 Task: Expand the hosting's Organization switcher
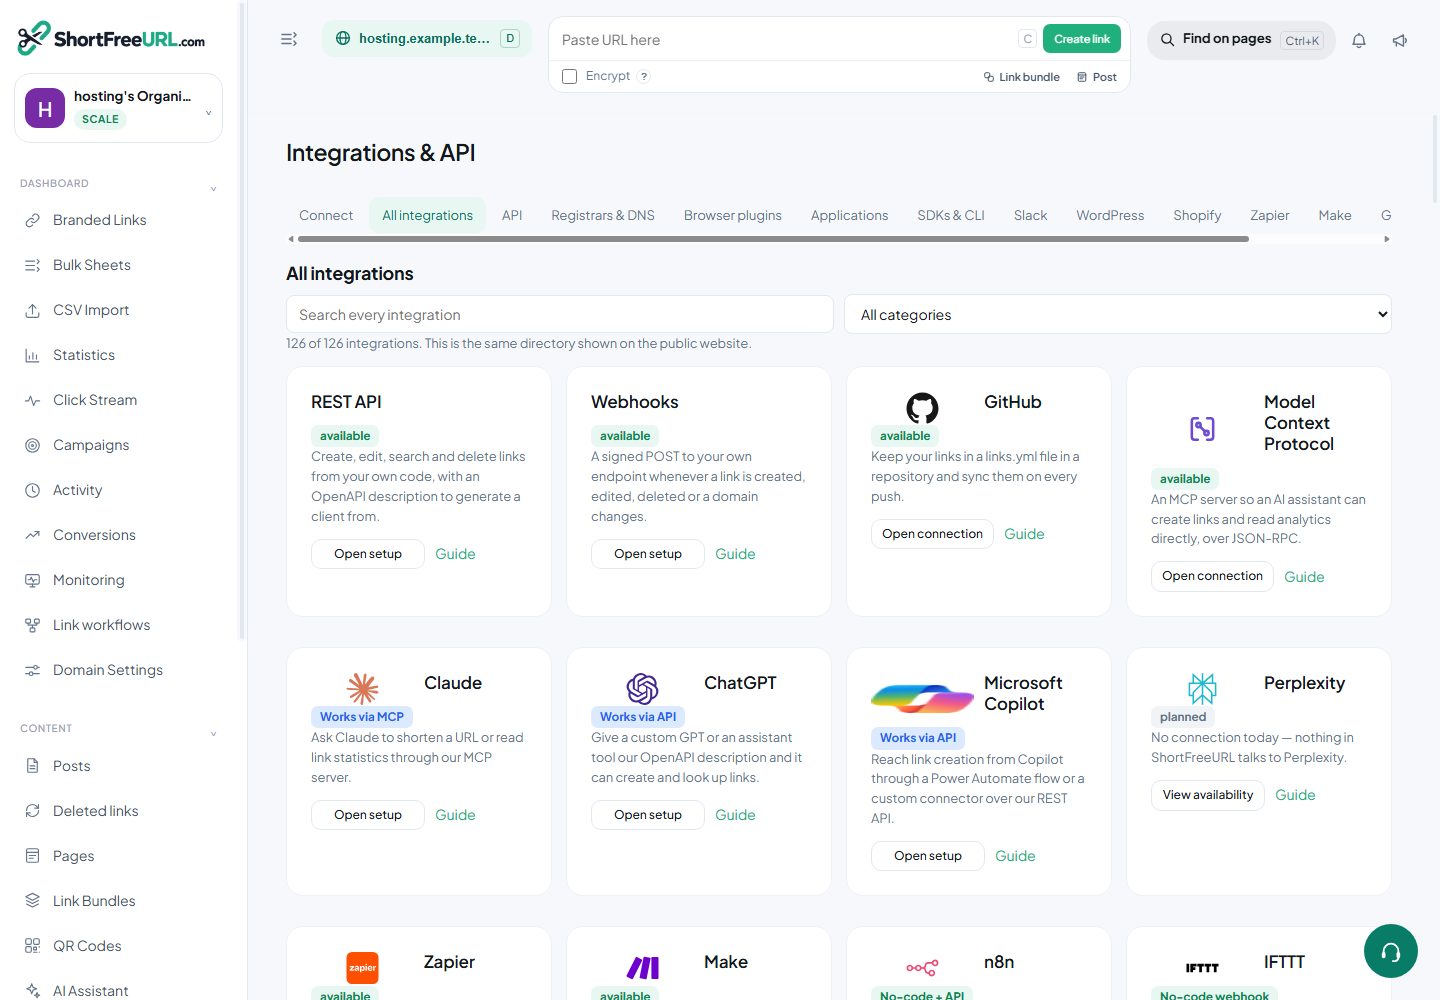119,108
